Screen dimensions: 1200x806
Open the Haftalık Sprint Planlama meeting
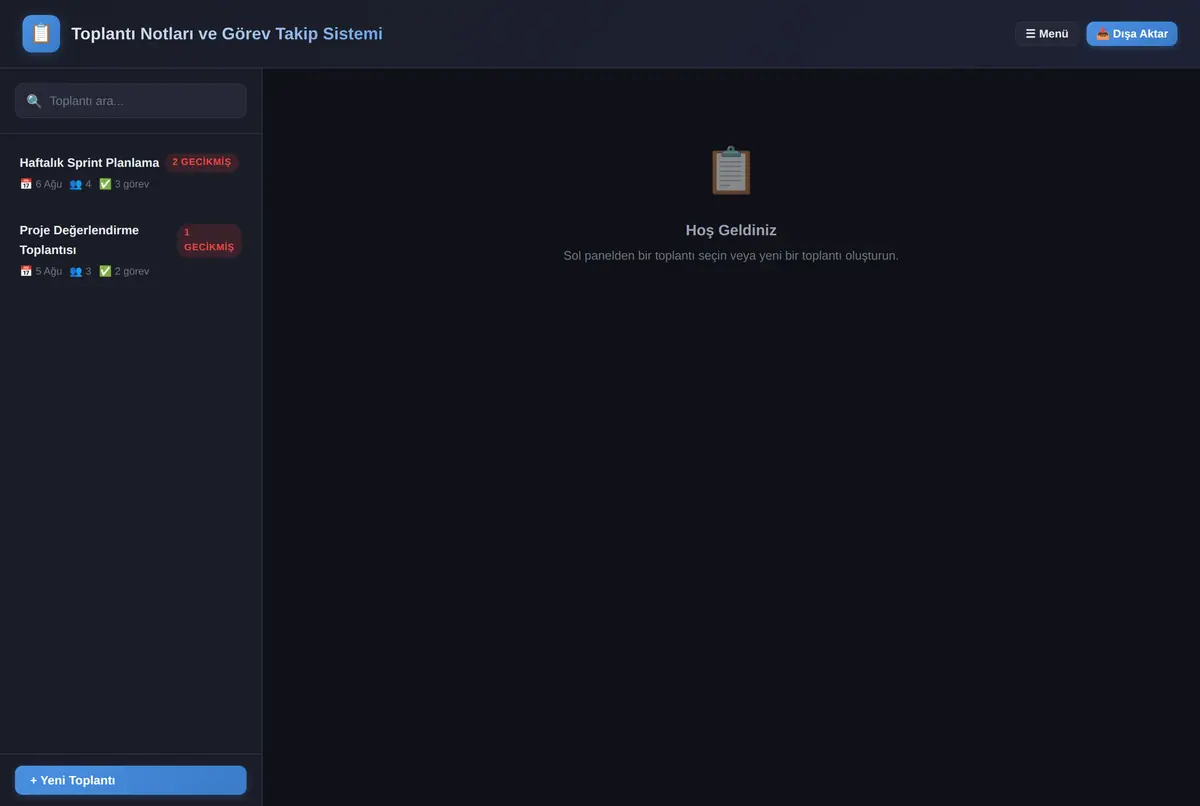tap(131, 172)
